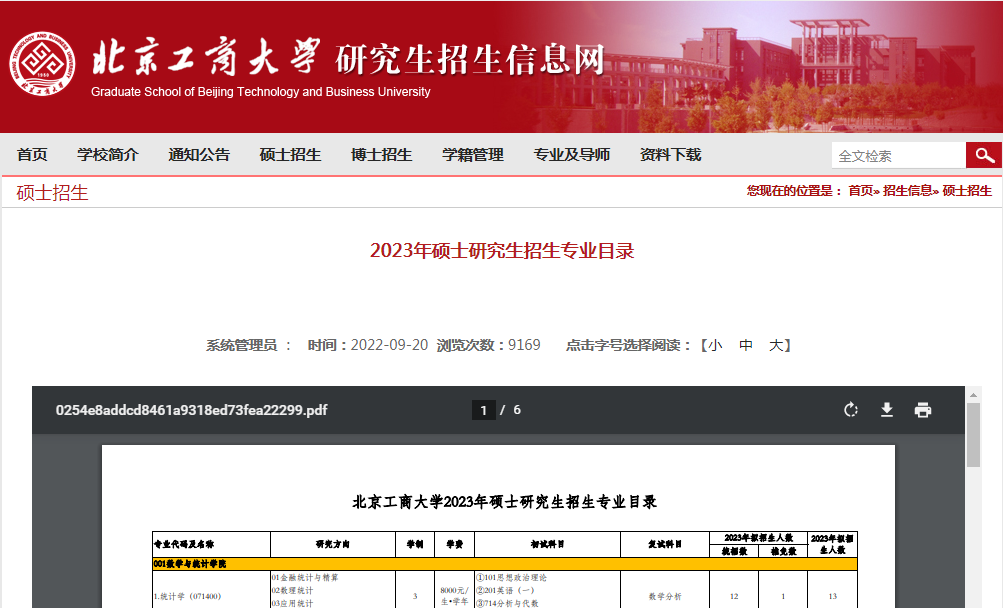The image size is (1003, 608).
Task: Open the 学校简介 menu
Action: (108, 155)
